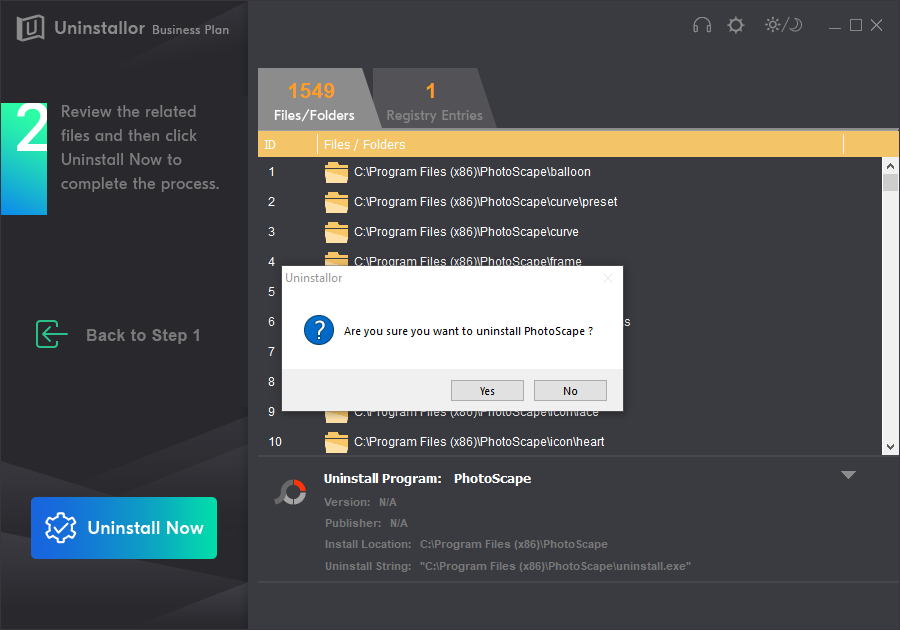
Task: Click the Uninstall String value text
Action: coord(555,566)
